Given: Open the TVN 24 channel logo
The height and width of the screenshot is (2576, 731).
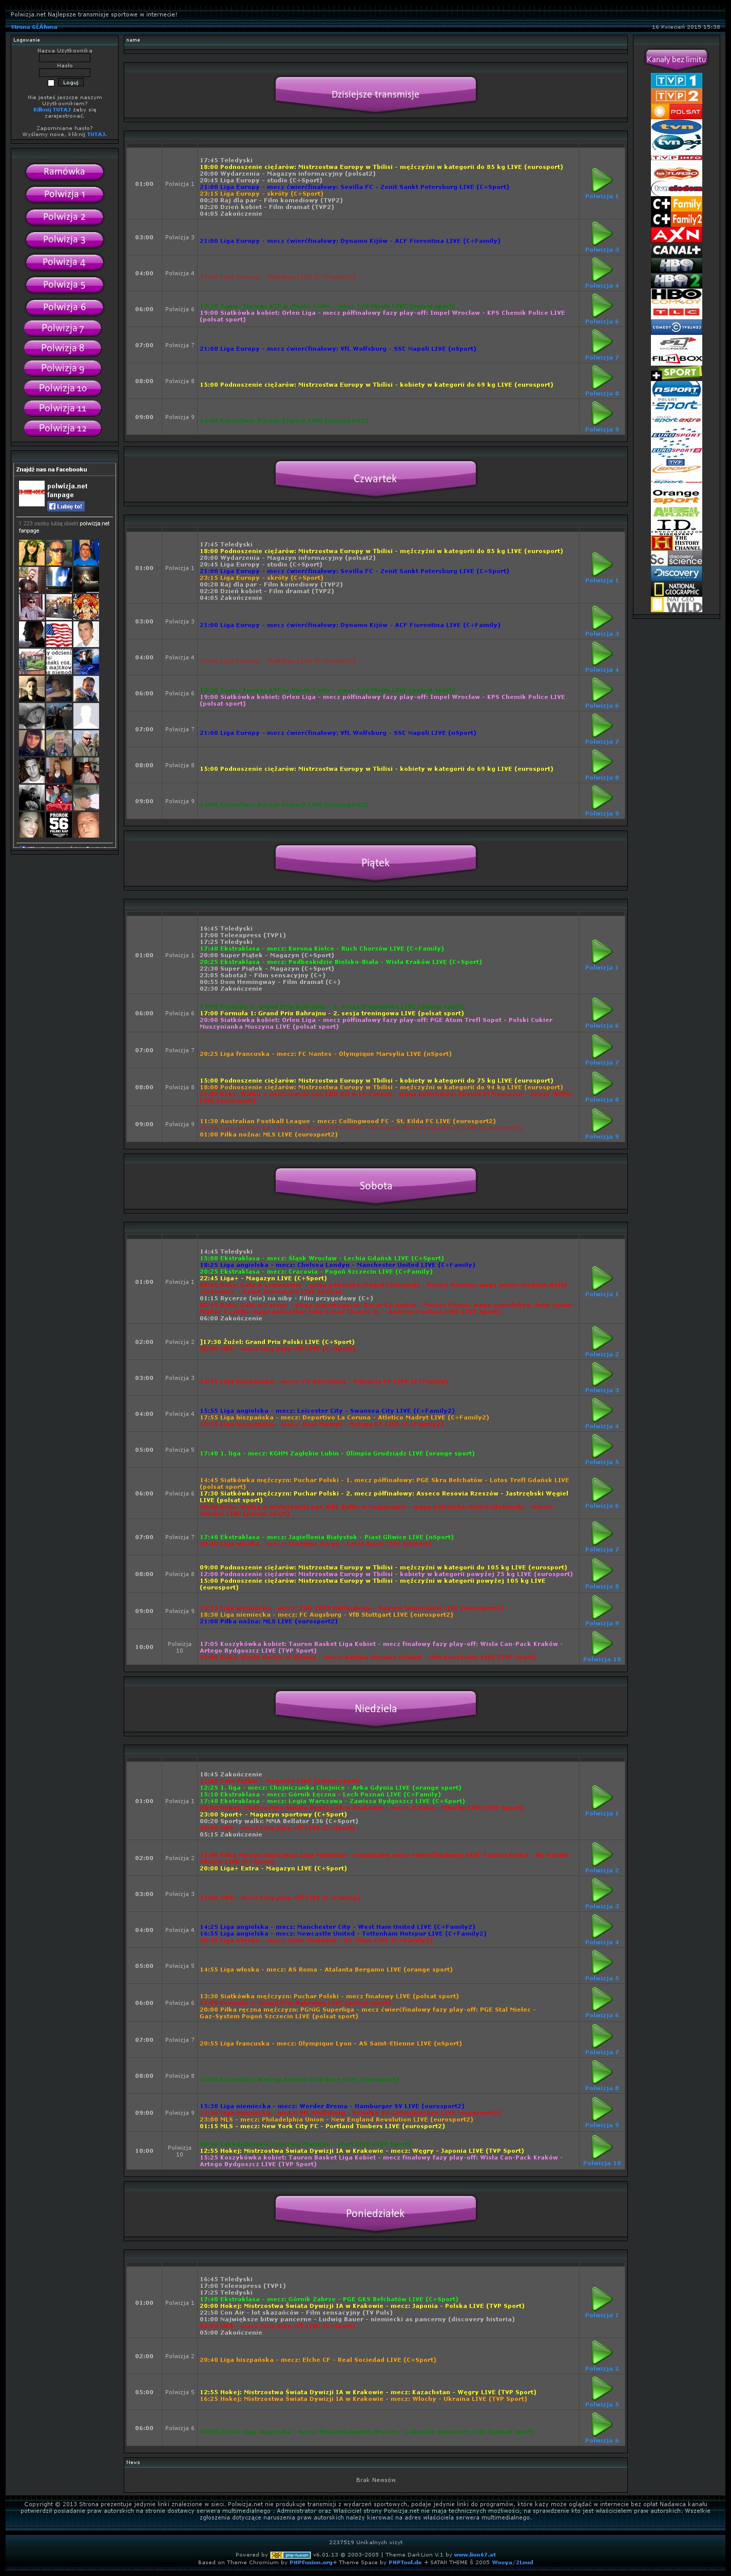Looking at the screenshot, I should coord(676,143).
